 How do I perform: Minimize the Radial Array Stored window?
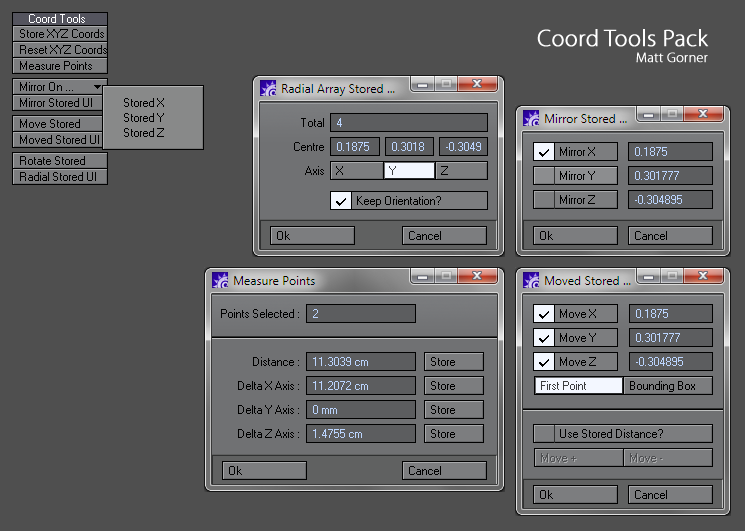[424, 85]
